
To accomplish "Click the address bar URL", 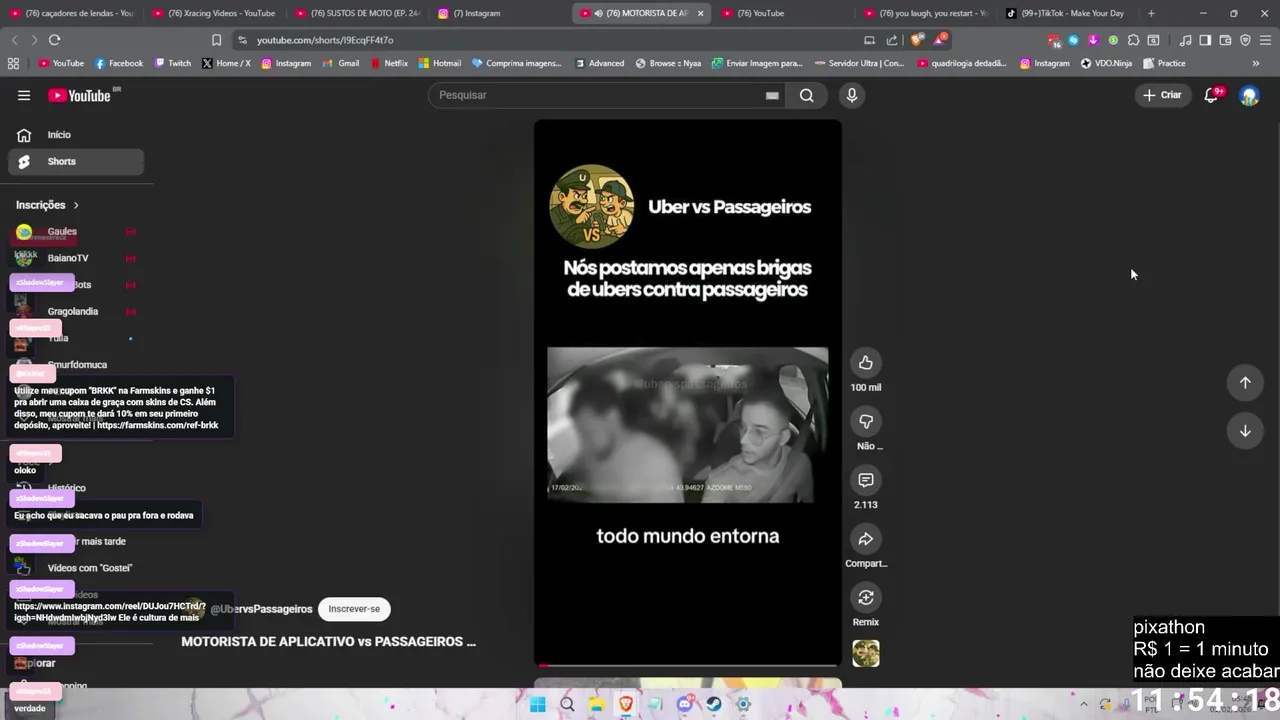I will click(325, 40).
